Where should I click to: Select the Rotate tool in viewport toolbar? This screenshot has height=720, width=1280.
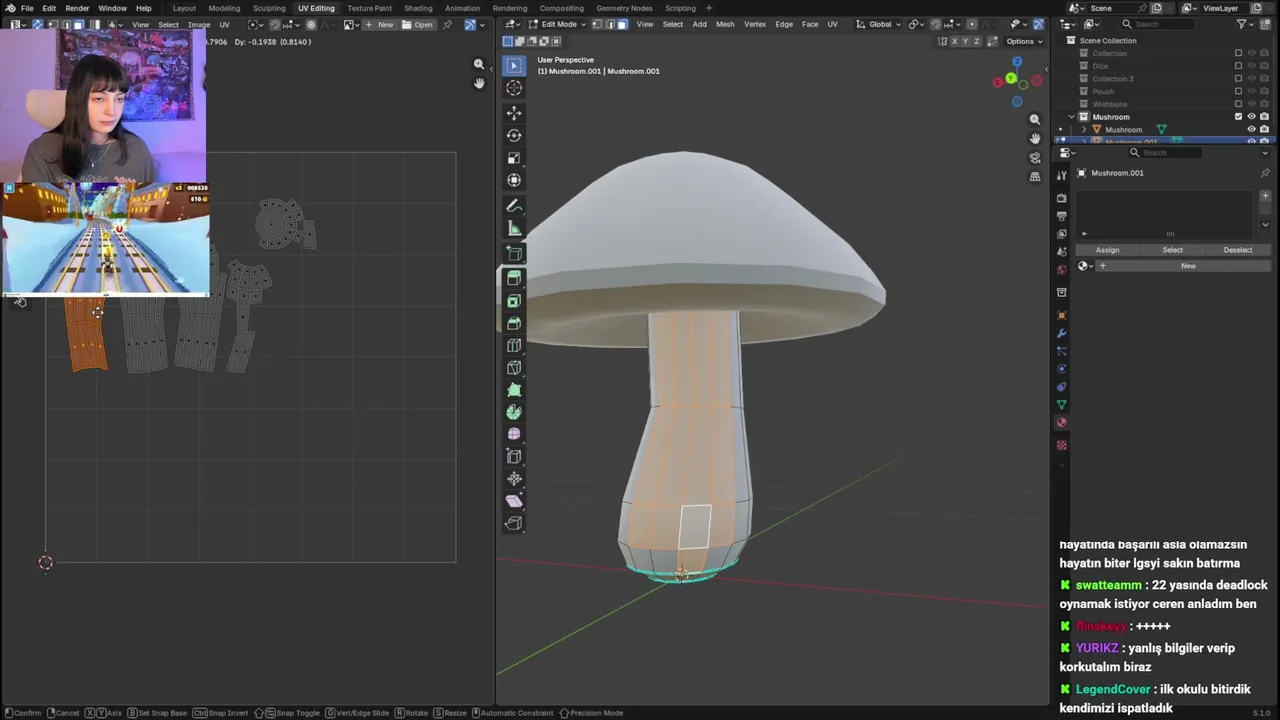click(514, 135)
